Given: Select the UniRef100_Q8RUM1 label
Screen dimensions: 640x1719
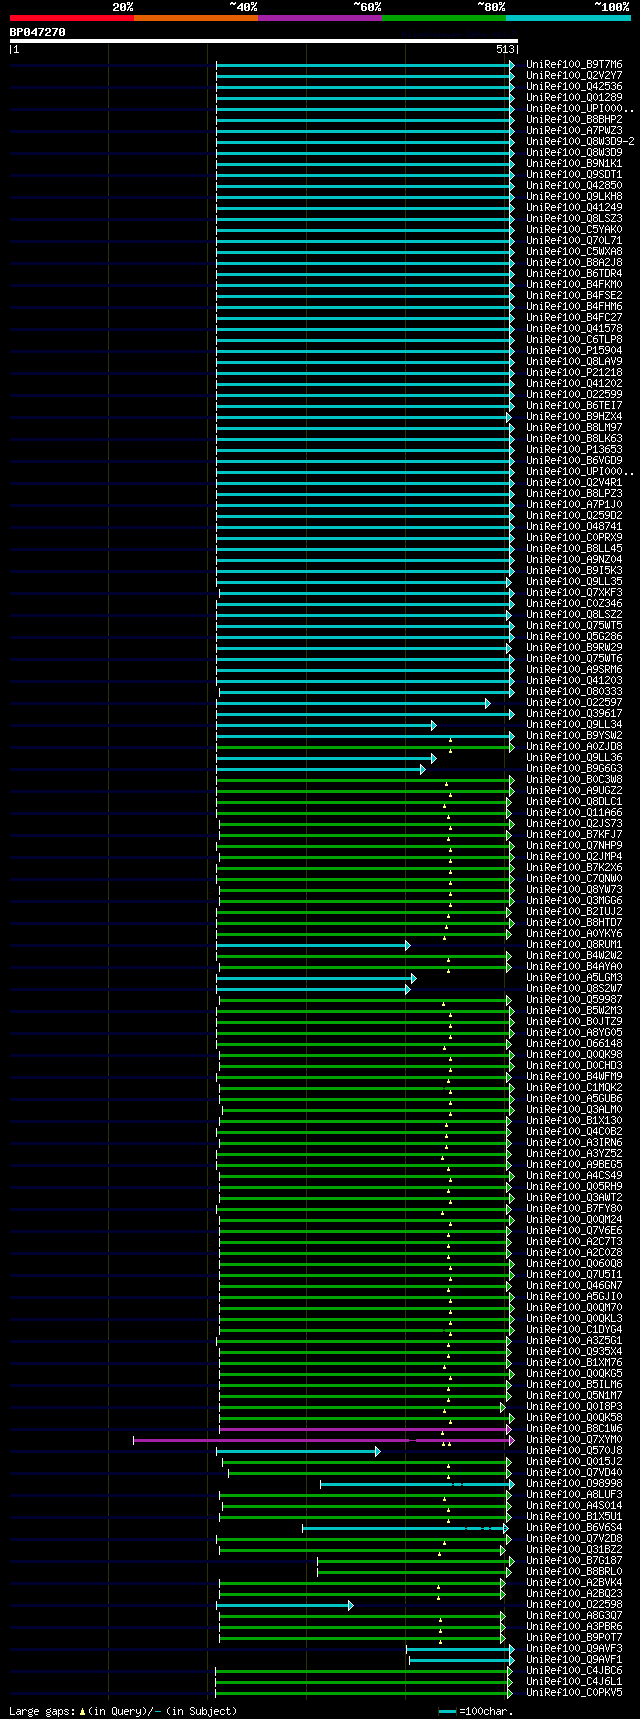Looking at the screenshot, I should tap(574, 945).
